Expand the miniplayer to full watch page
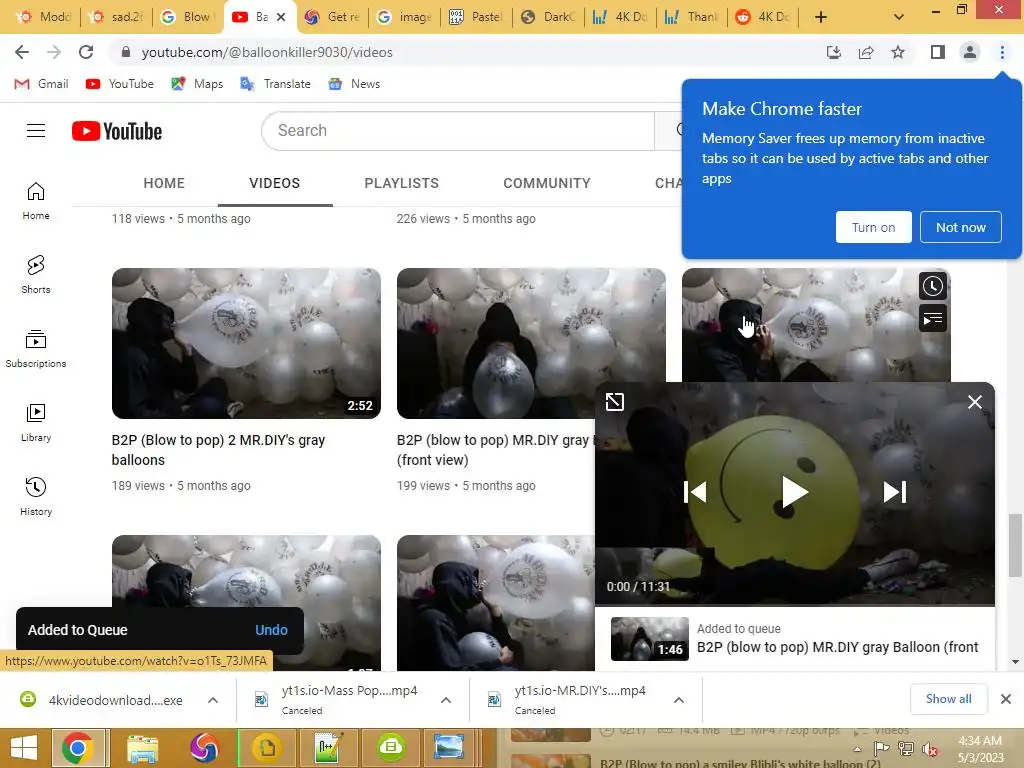Screen dimensions: 1024x768 coord(615,402)
